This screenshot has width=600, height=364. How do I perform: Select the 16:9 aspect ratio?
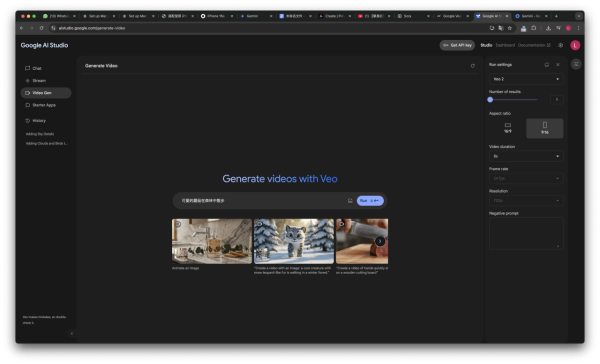507,128
